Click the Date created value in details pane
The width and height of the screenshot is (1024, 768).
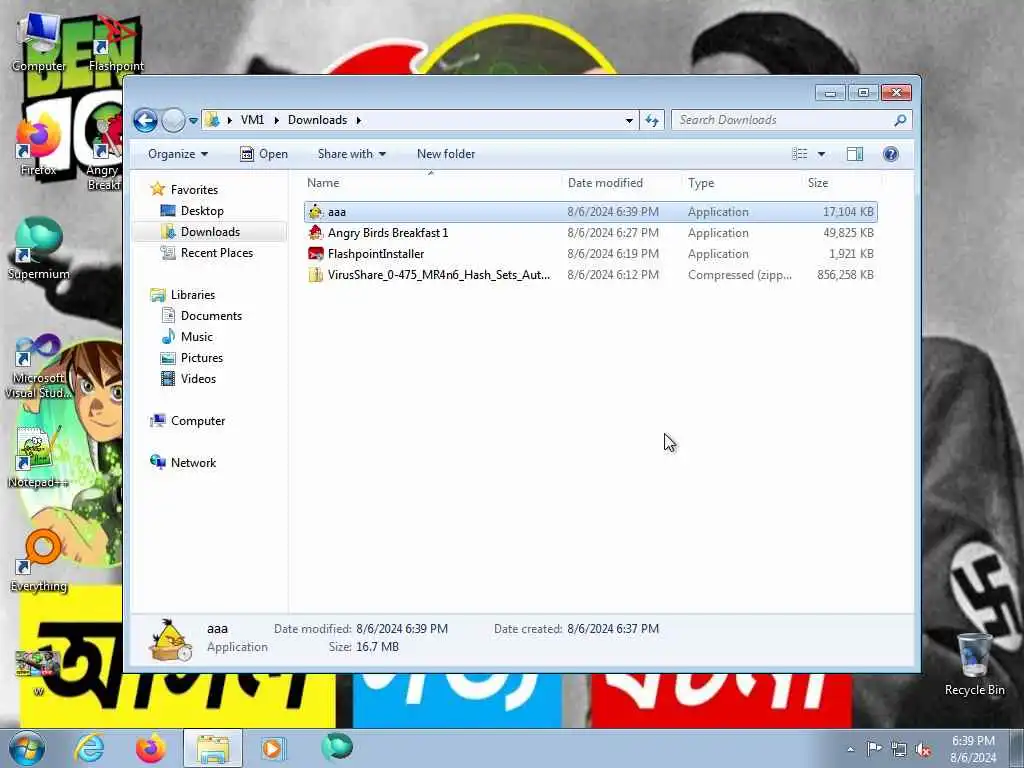point(613,629)
